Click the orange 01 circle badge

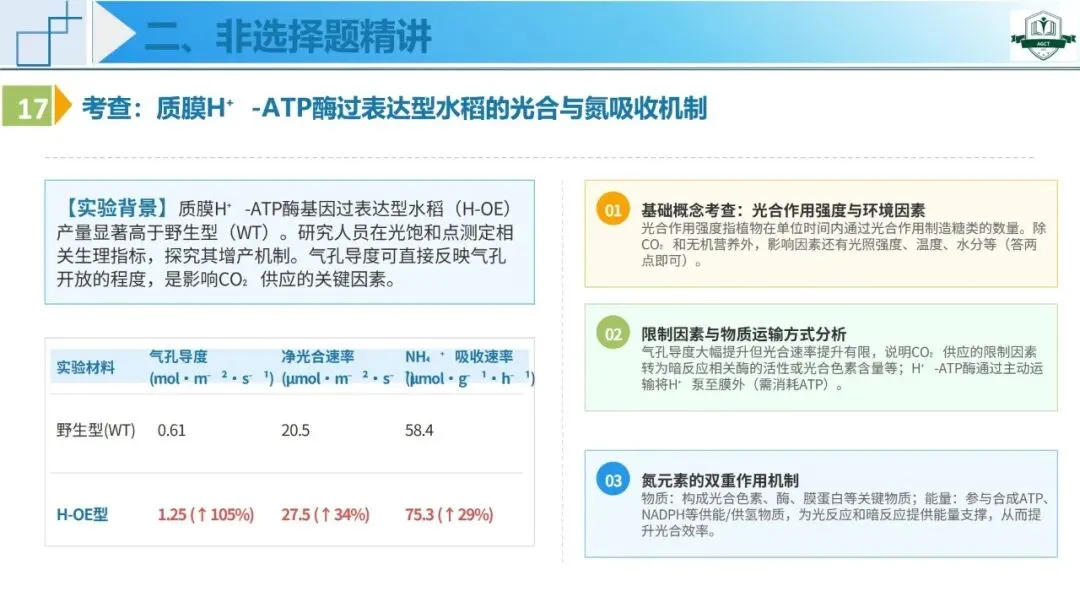point(612,209)
